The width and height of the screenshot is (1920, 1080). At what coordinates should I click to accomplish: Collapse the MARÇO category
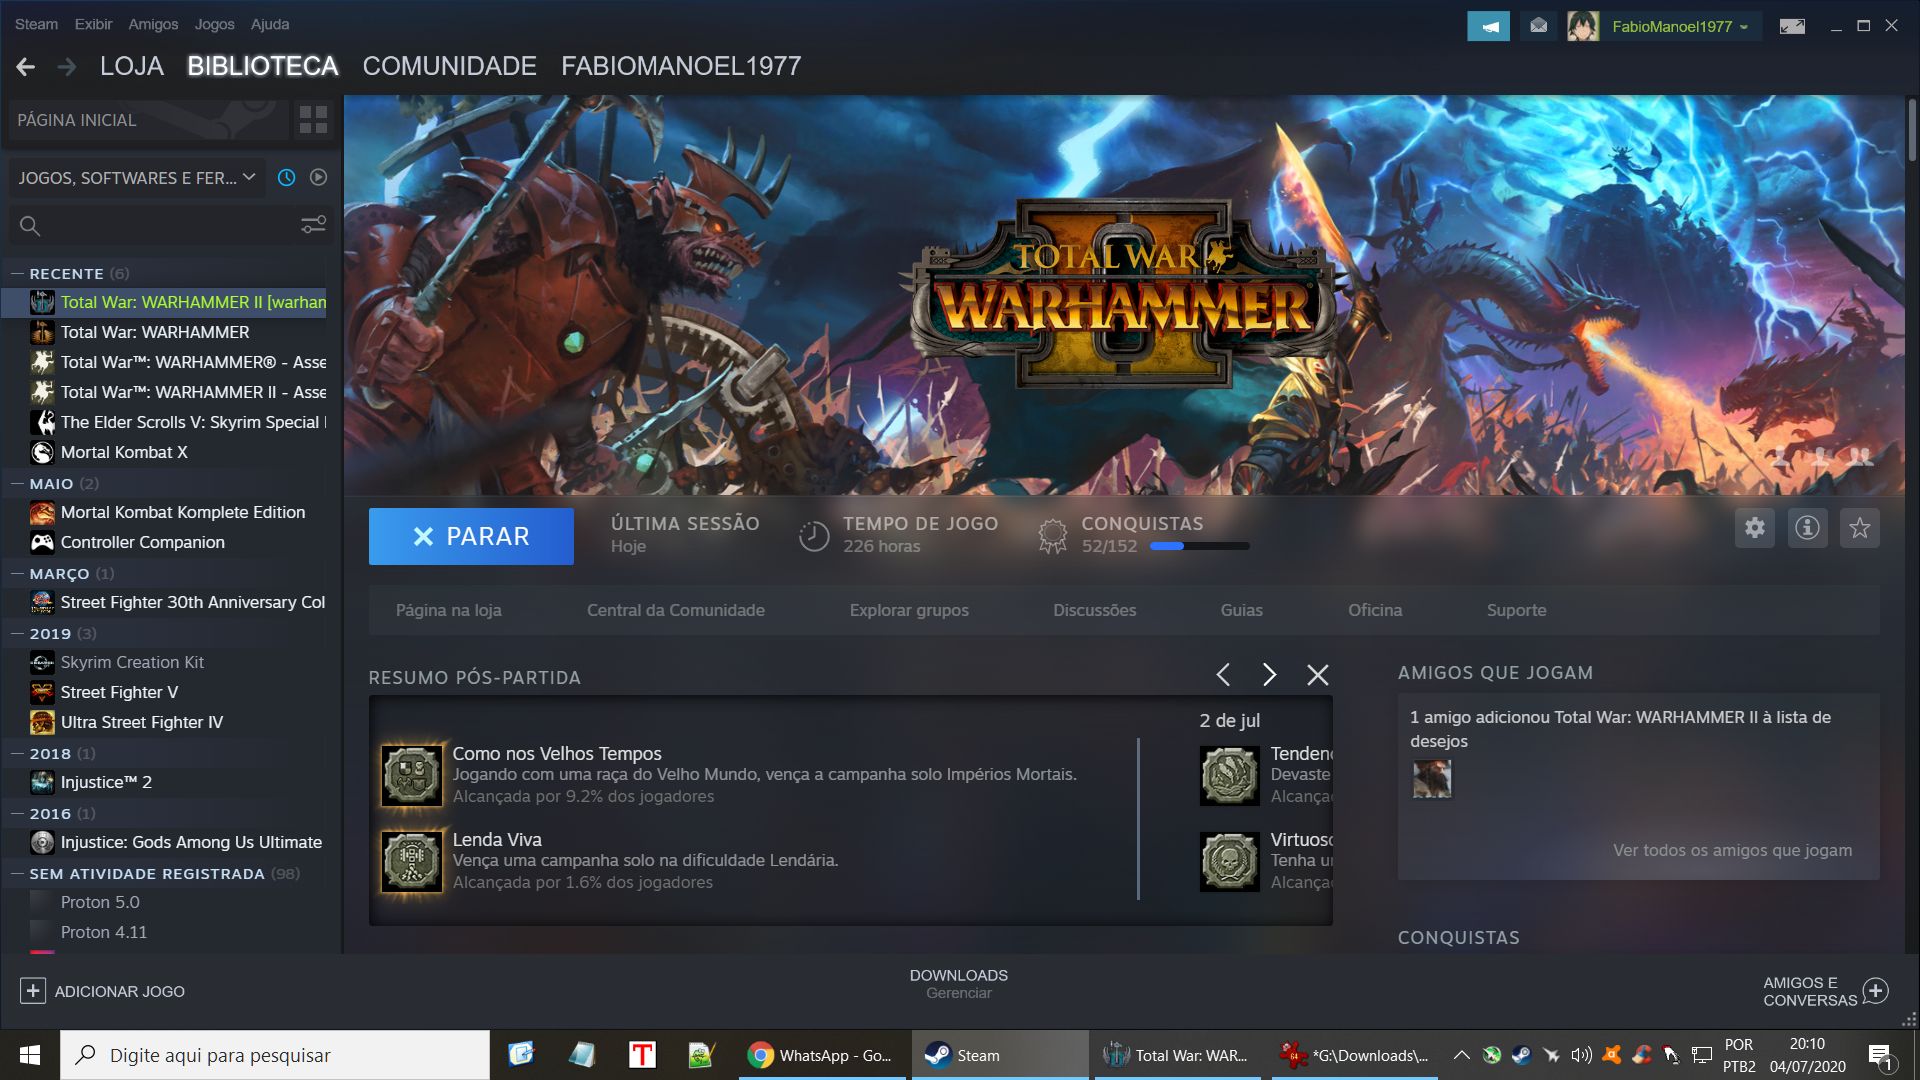pyautogui.click(x=17, y=573)
